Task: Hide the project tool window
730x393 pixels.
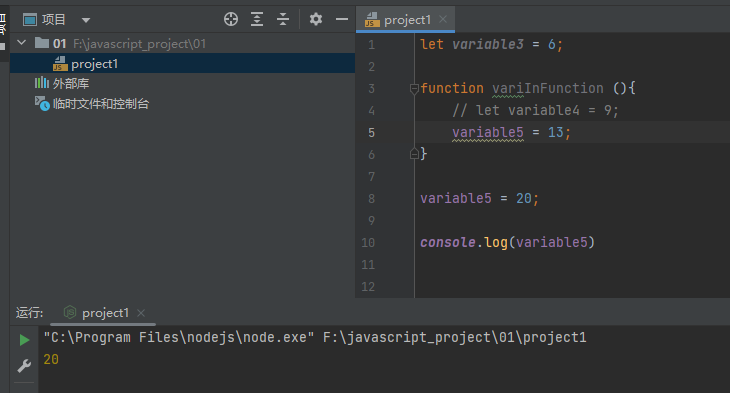Action: point(342,19)
